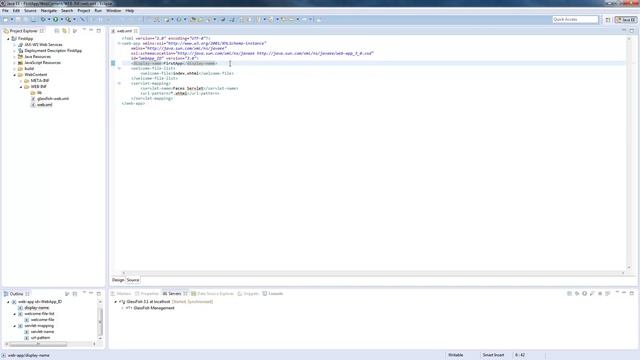The height and width of the screenshot is (360, 640).
Task: Expand JAX-WS Web Services node
Action: click(x=15, y=45)
